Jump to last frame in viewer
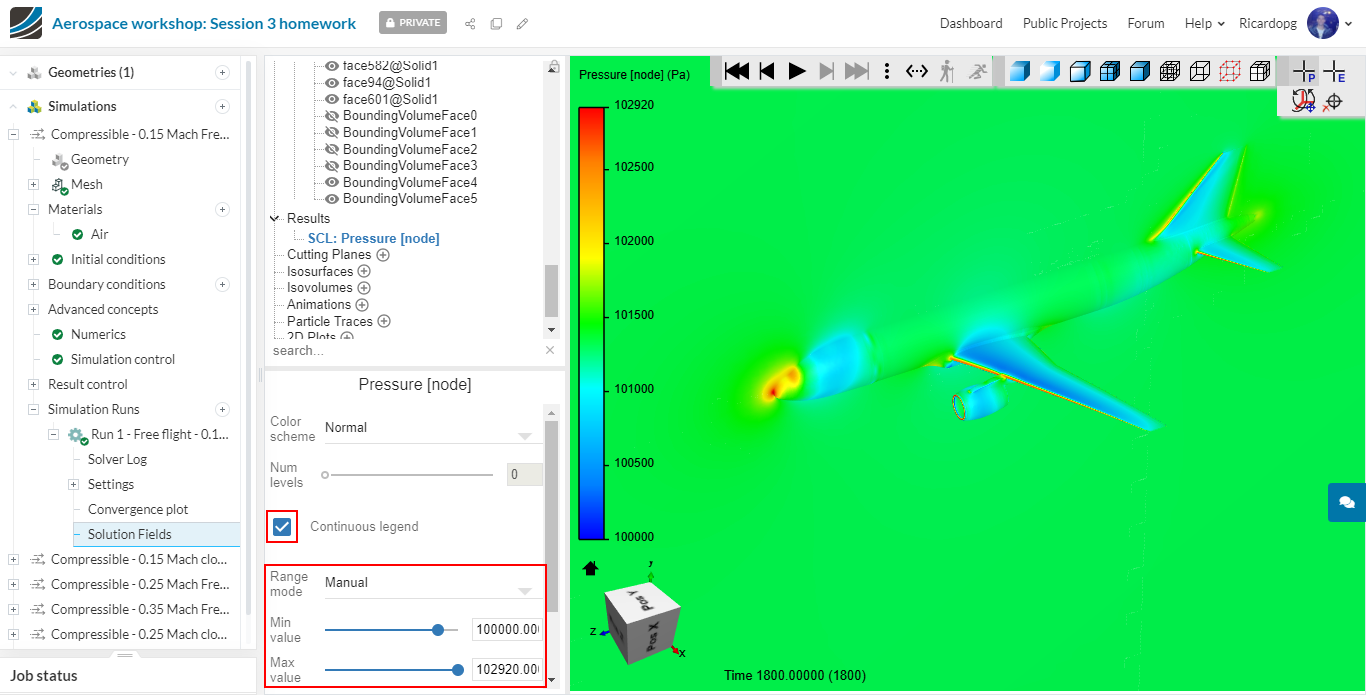The image size is (1366, 695). [x=857, y=71]
